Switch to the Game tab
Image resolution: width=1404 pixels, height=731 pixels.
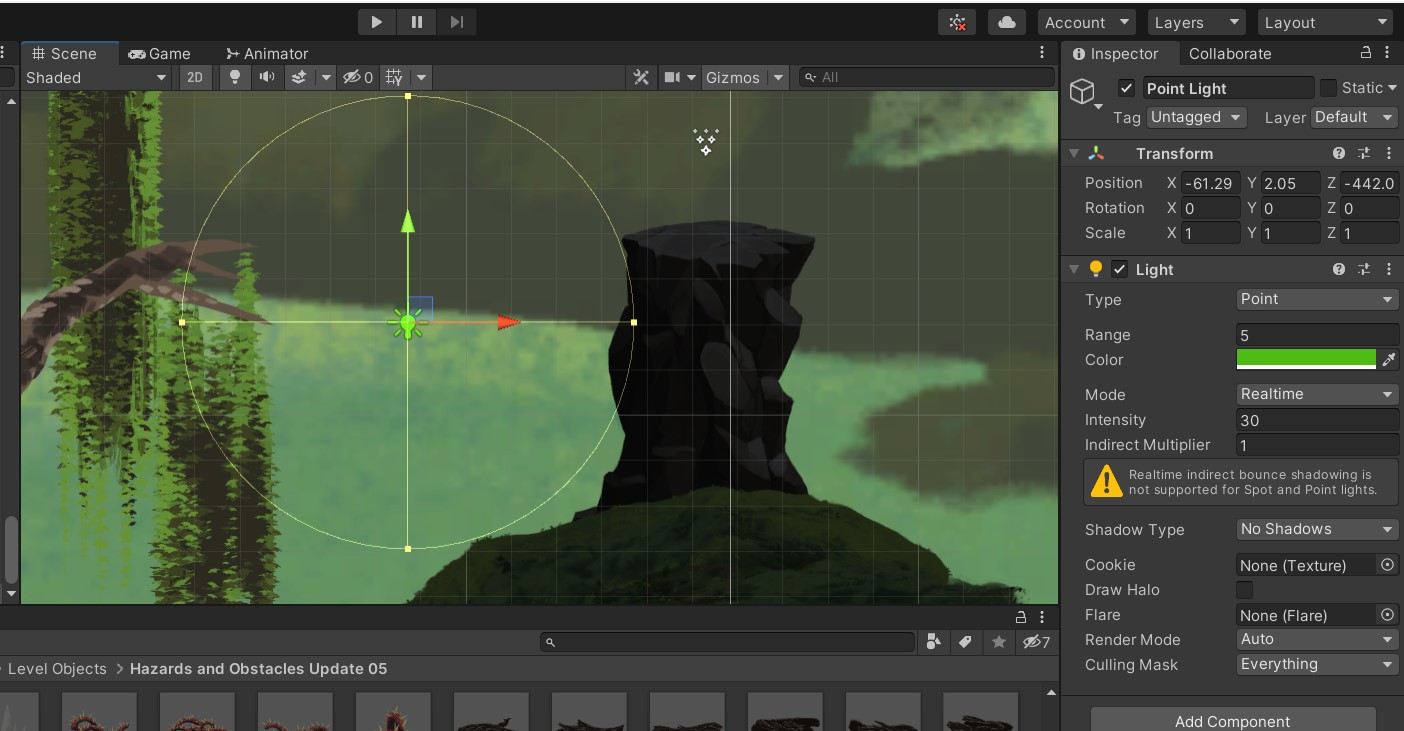tap(160, 54)
